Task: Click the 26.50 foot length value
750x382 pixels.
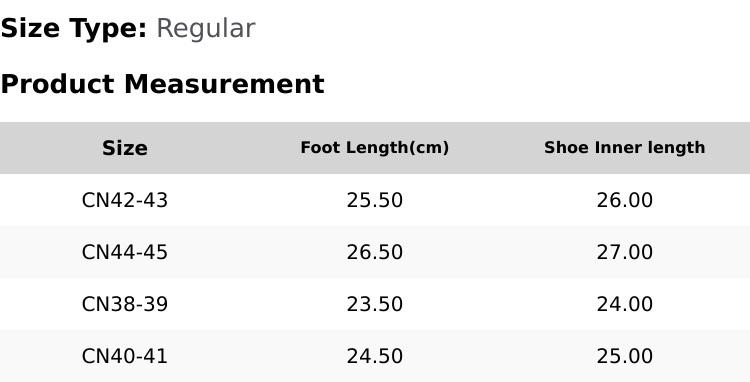Action: 375,252
